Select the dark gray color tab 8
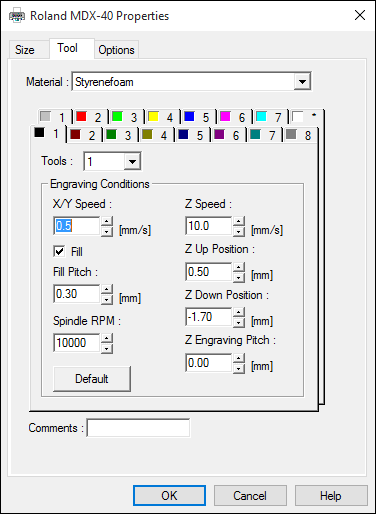This screenshot has width=376, height=514. 300,135
